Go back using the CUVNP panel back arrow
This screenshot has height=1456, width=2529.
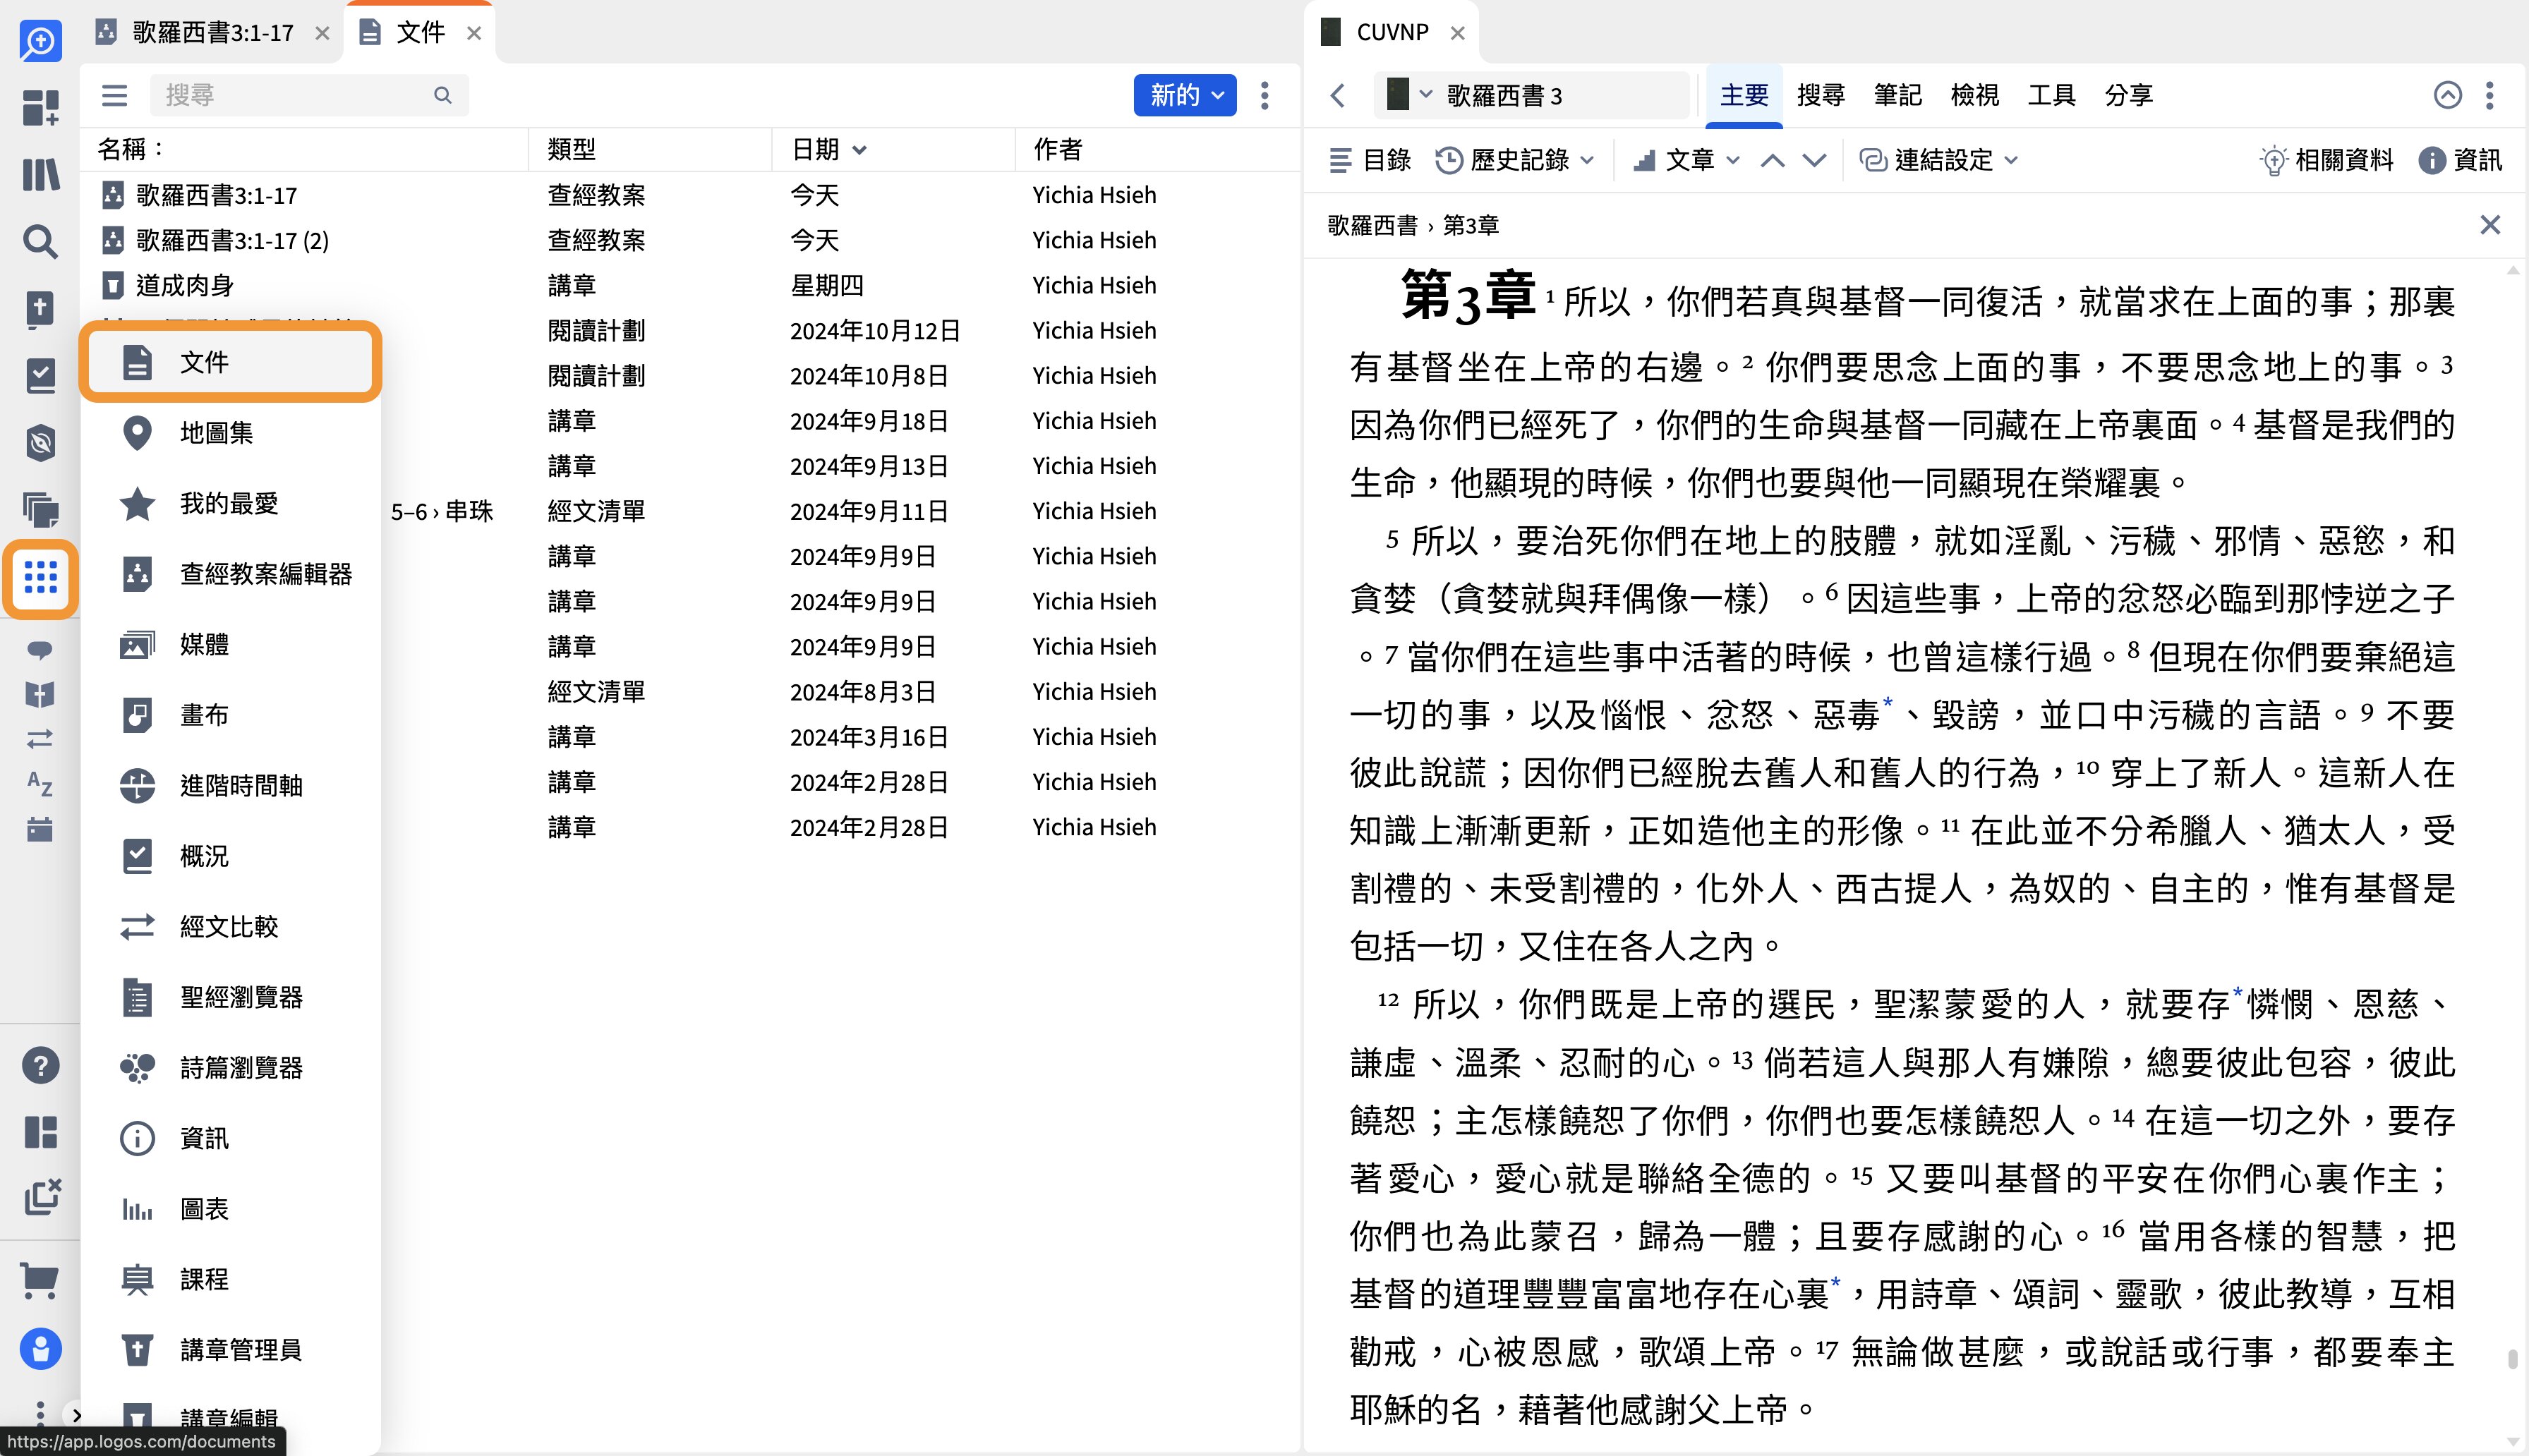coord(1338,95)
